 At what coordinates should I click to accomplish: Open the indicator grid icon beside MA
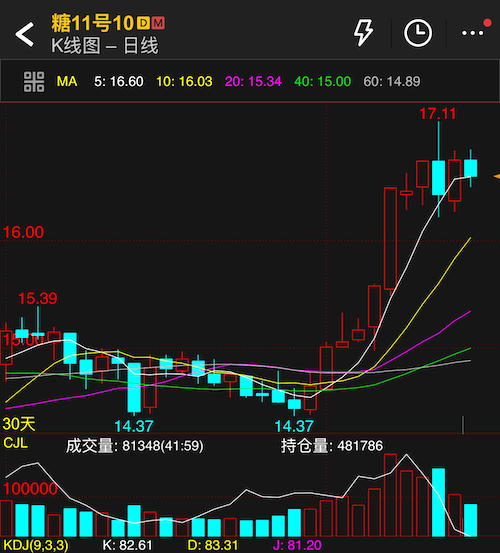(x=34, y=81)
